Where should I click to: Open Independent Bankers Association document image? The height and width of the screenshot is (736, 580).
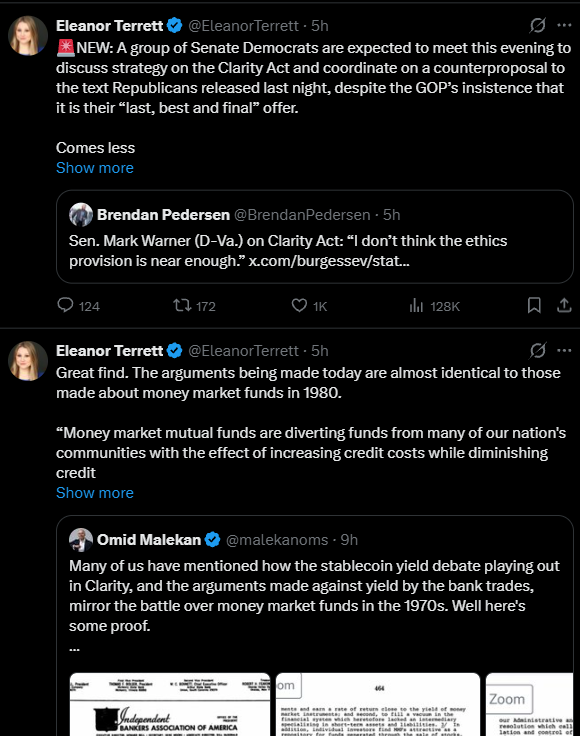170,705
